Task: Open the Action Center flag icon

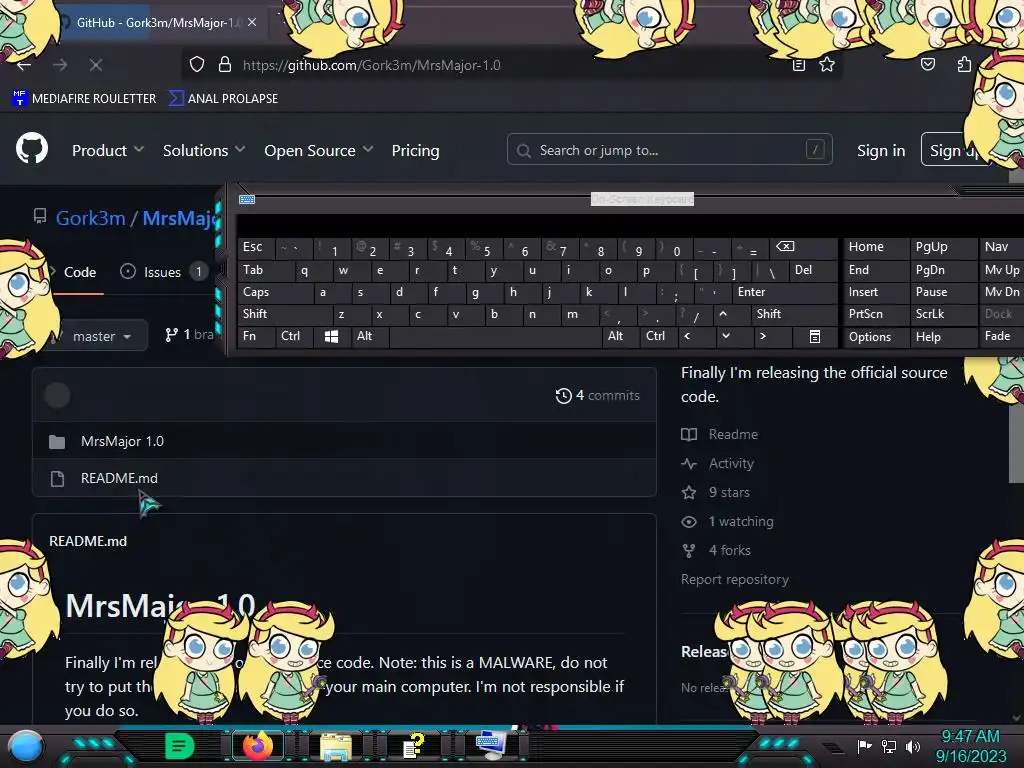Action: 864,746
